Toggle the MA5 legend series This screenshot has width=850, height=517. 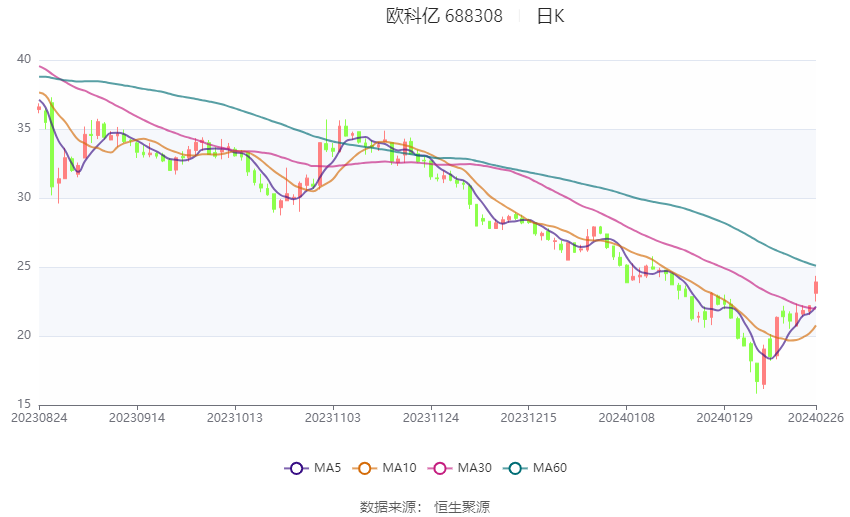click(x=313, y=468)
